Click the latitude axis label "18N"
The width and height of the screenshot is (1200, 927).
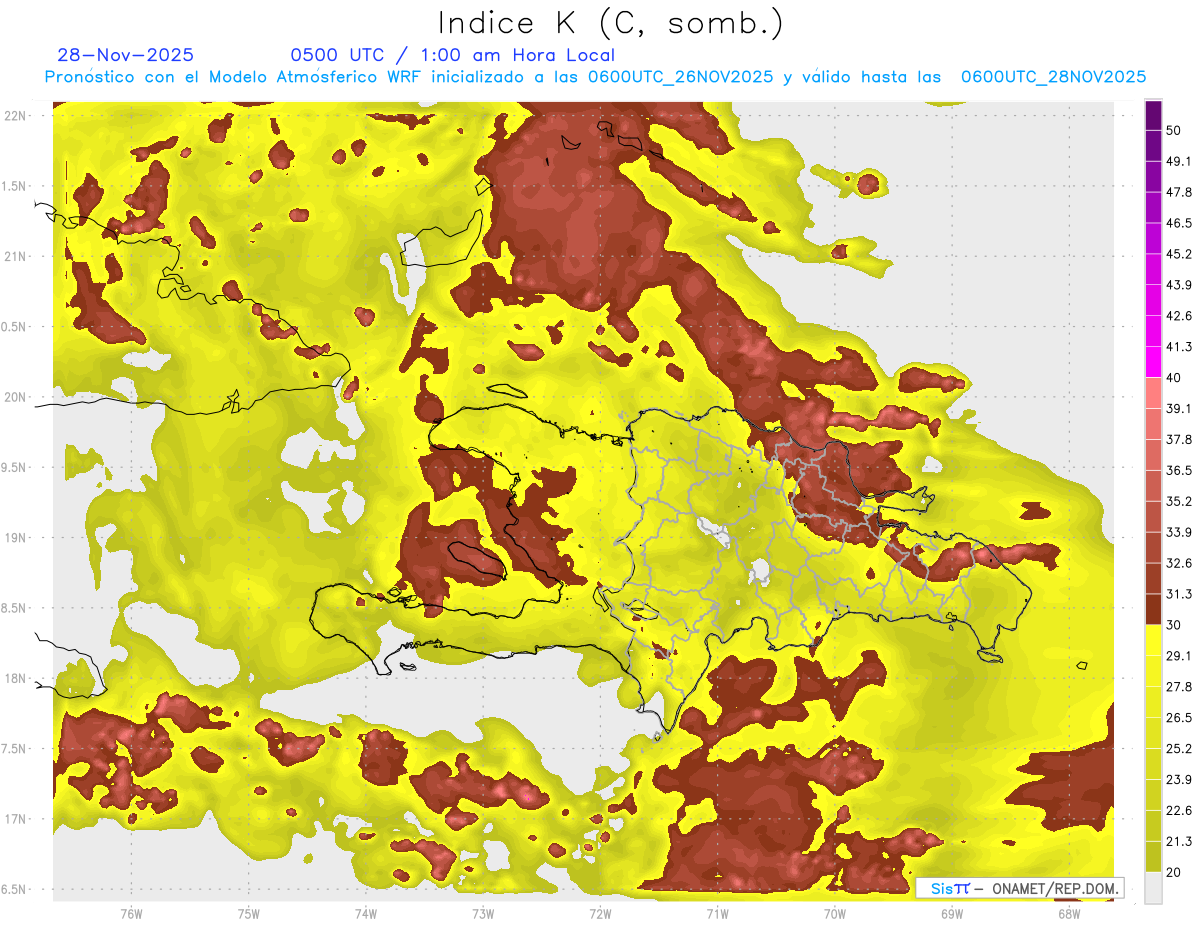[15, 679]
